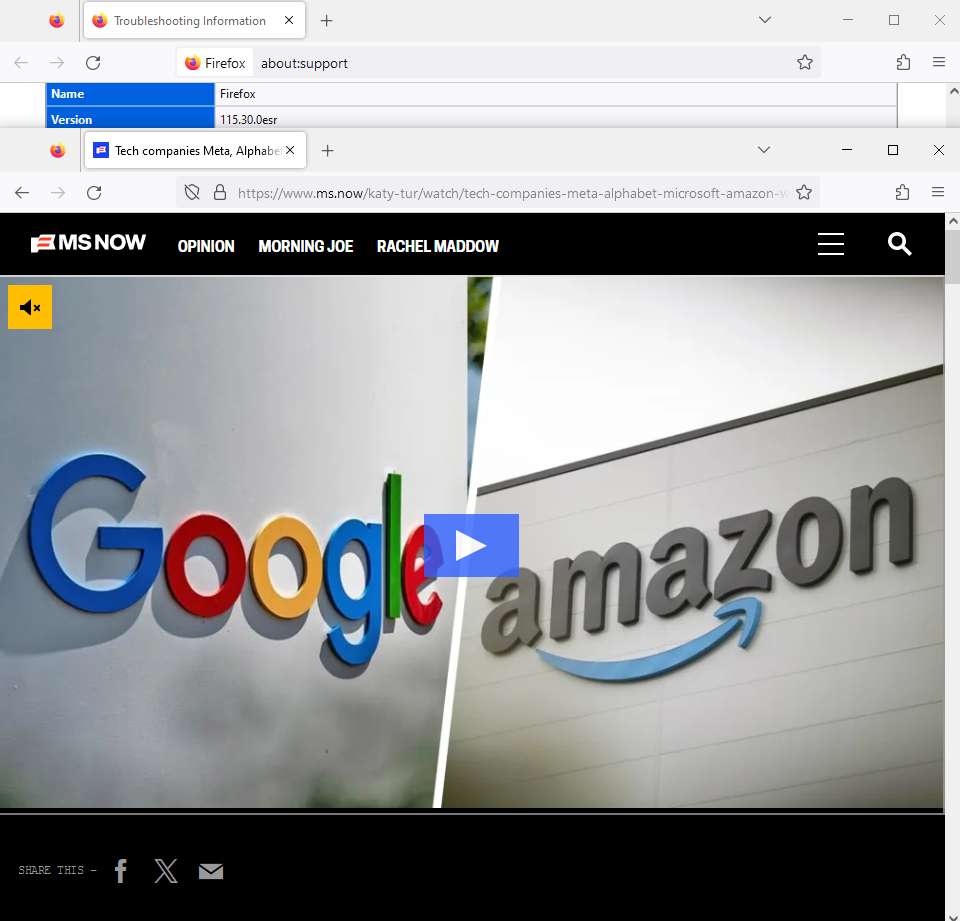Open Firefox View in the back window
The image size is (960, 921).
tap(57, 21)
